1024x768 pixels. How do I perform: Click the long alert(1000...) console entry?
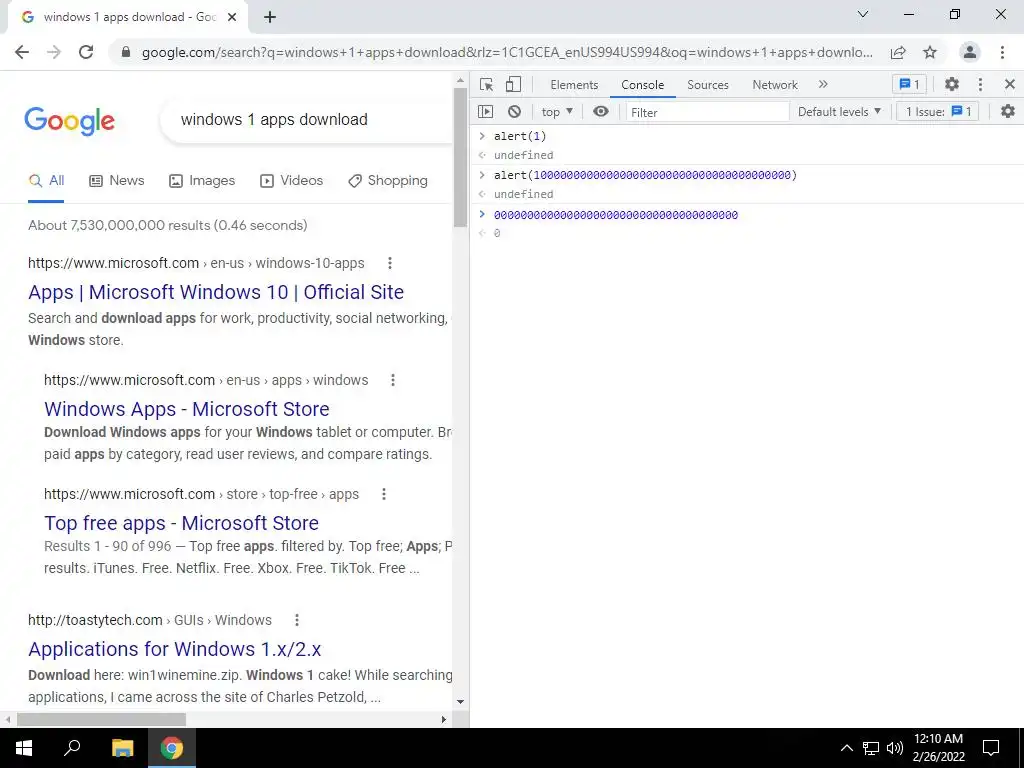click(x=645, y=175)
